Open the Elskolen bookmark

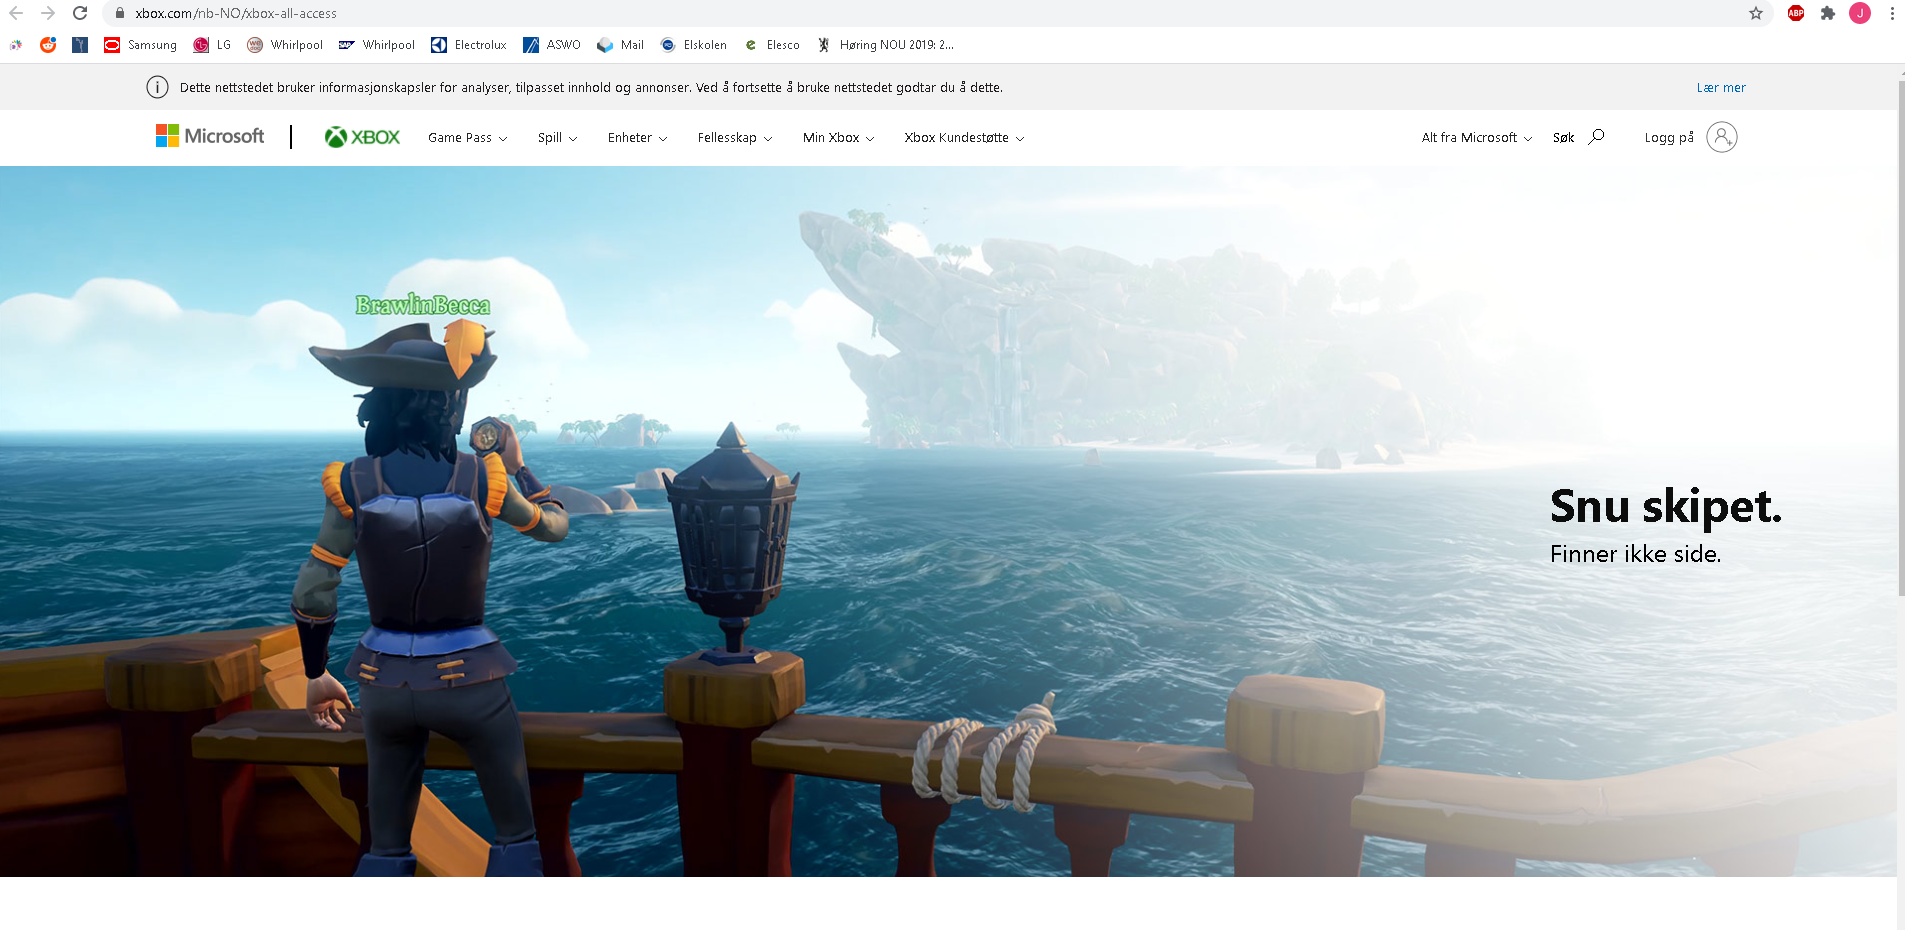tap(694, 45)
